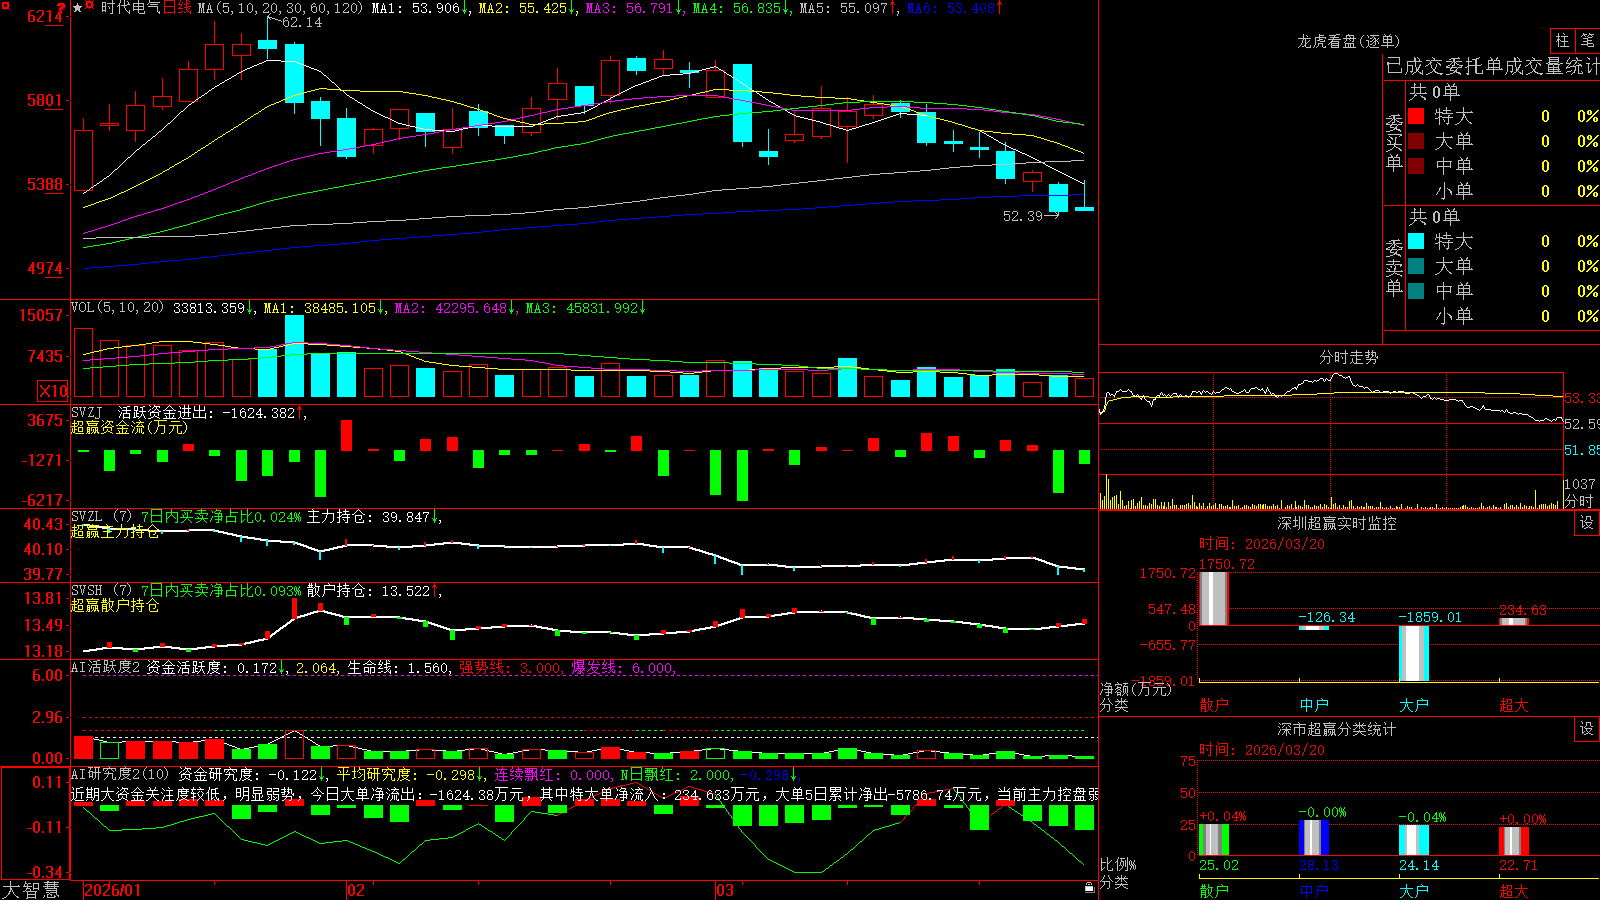Click the star marker beside 时代电气
Viewport: 1600px width, 900px height.
[78, 8]
